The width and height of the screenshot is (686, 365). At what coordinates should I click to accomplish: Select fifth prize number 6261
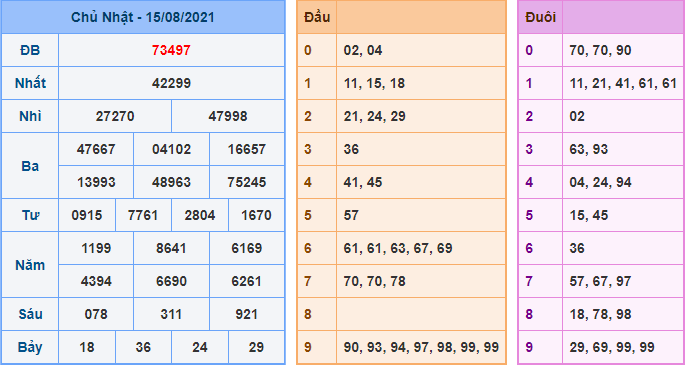[247, 281]
